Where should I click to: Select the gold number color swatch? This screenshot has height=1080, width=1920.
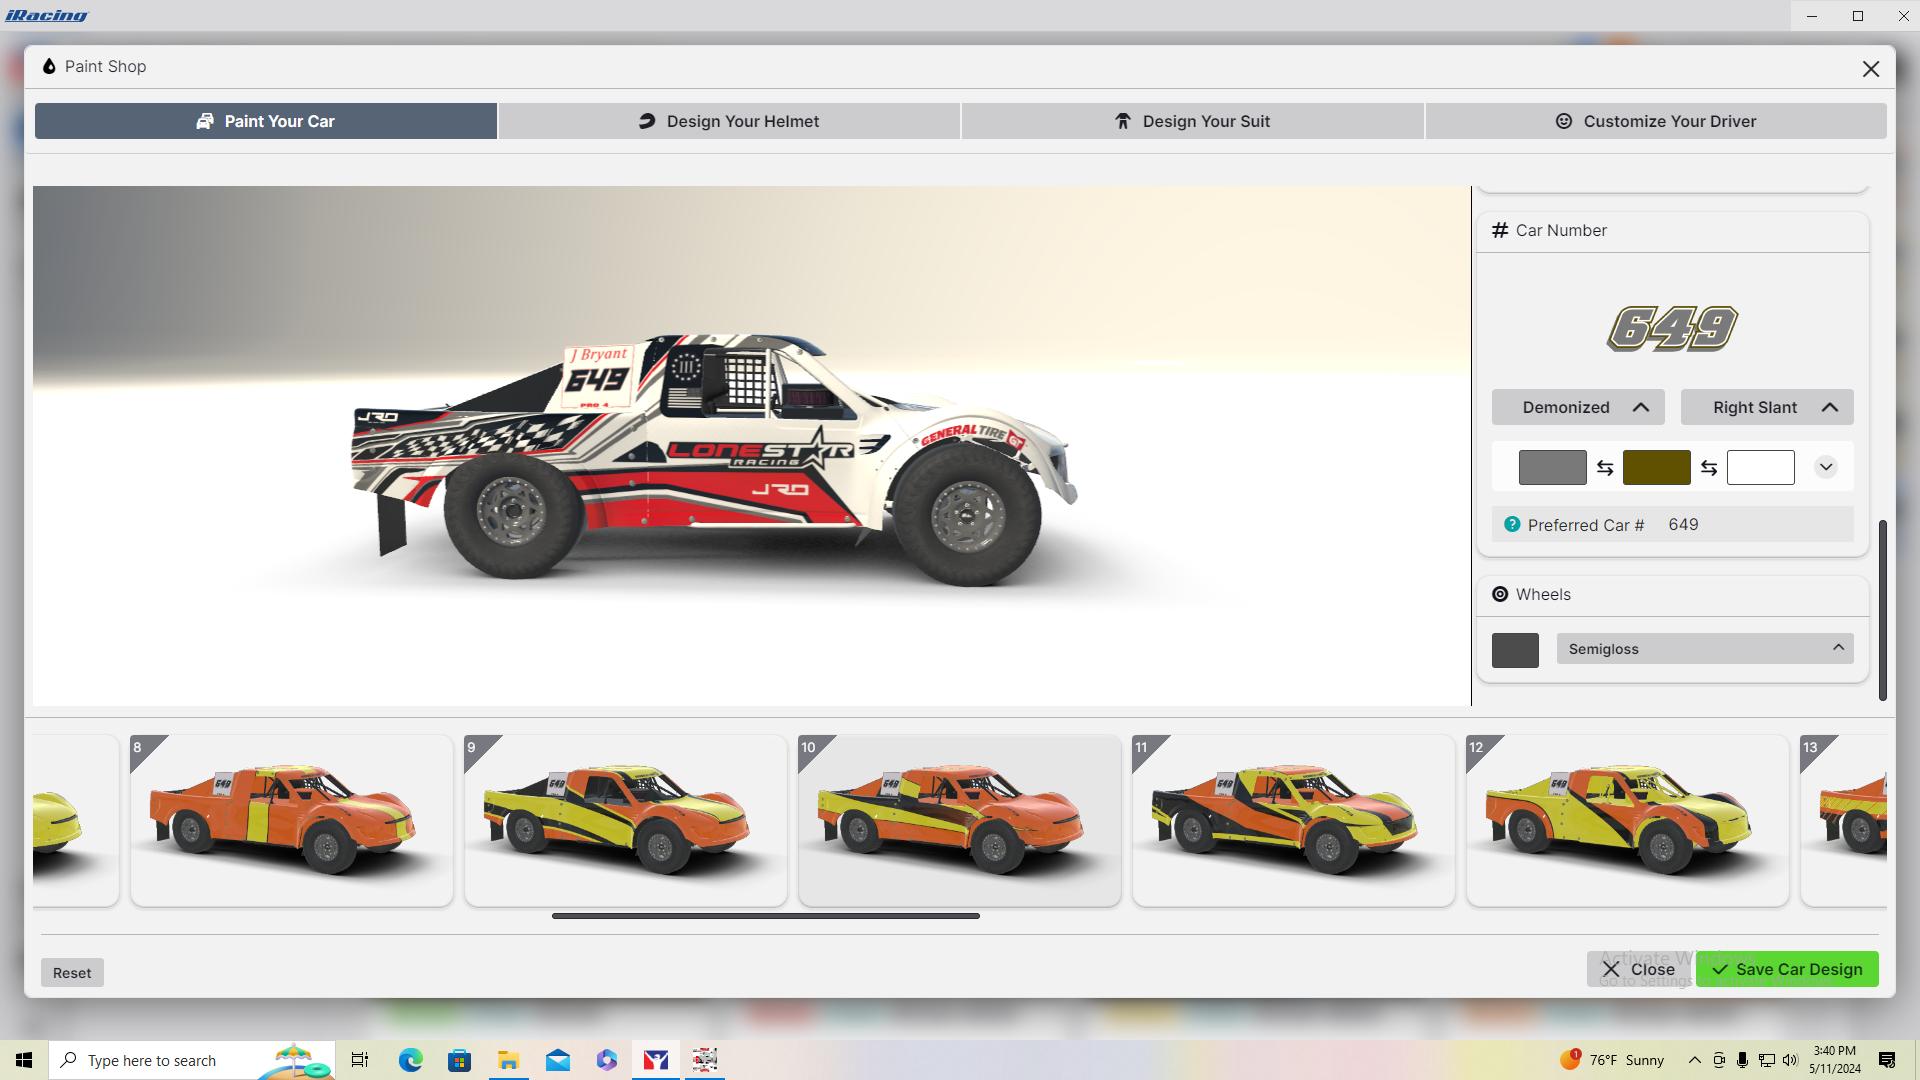(x=1656, y=467)
